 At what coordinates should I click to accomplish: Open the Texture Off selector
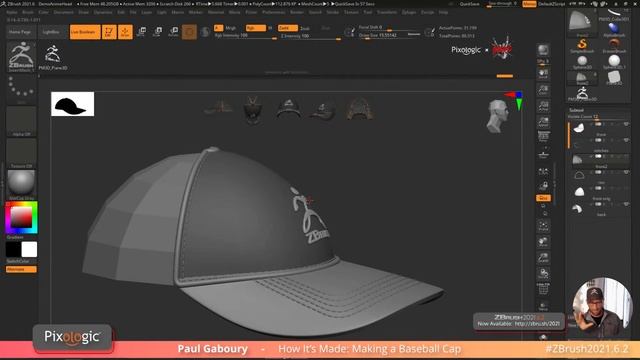pyautogui.click(x=21, y=153)
